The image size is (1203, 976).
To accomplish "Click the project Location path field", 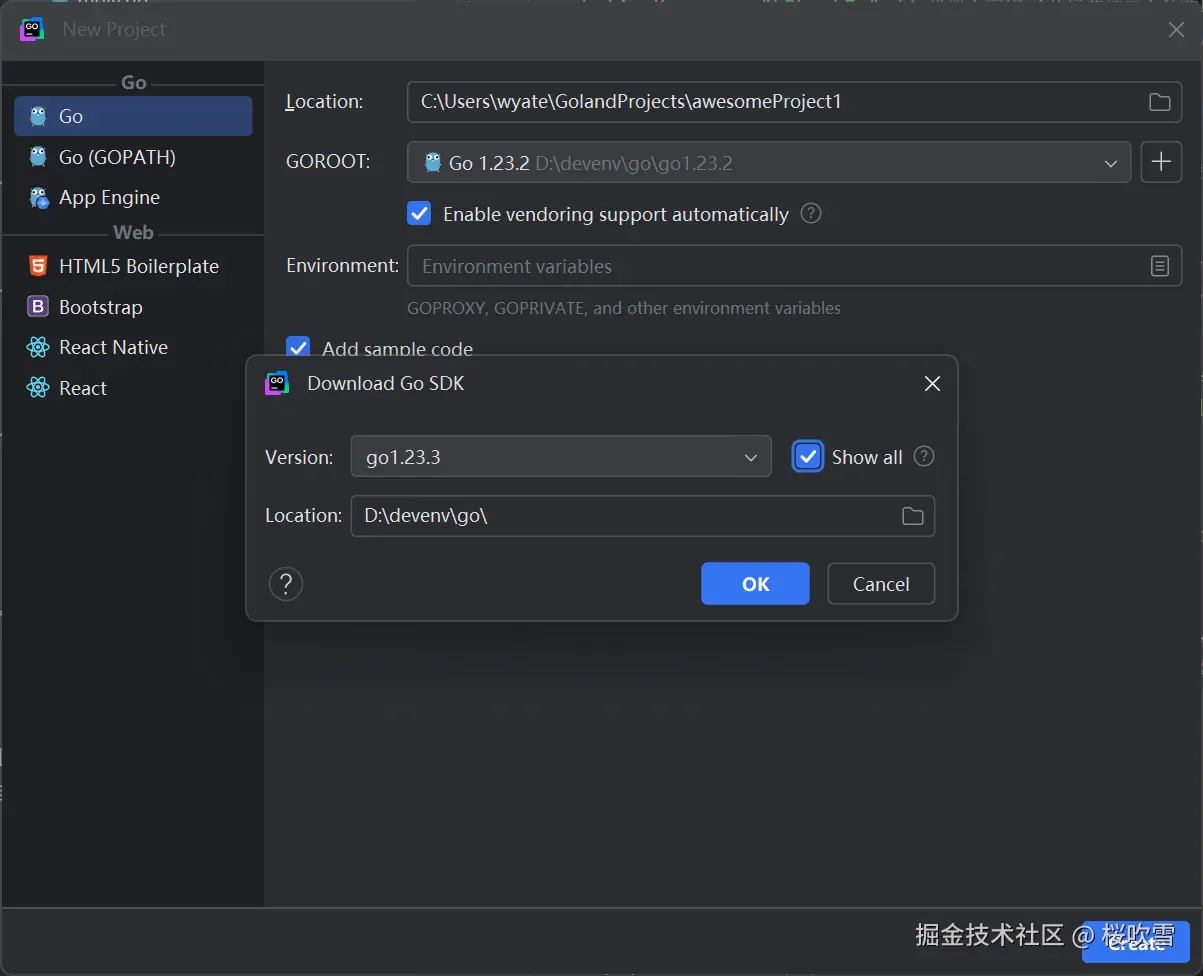I will point(794,102).
